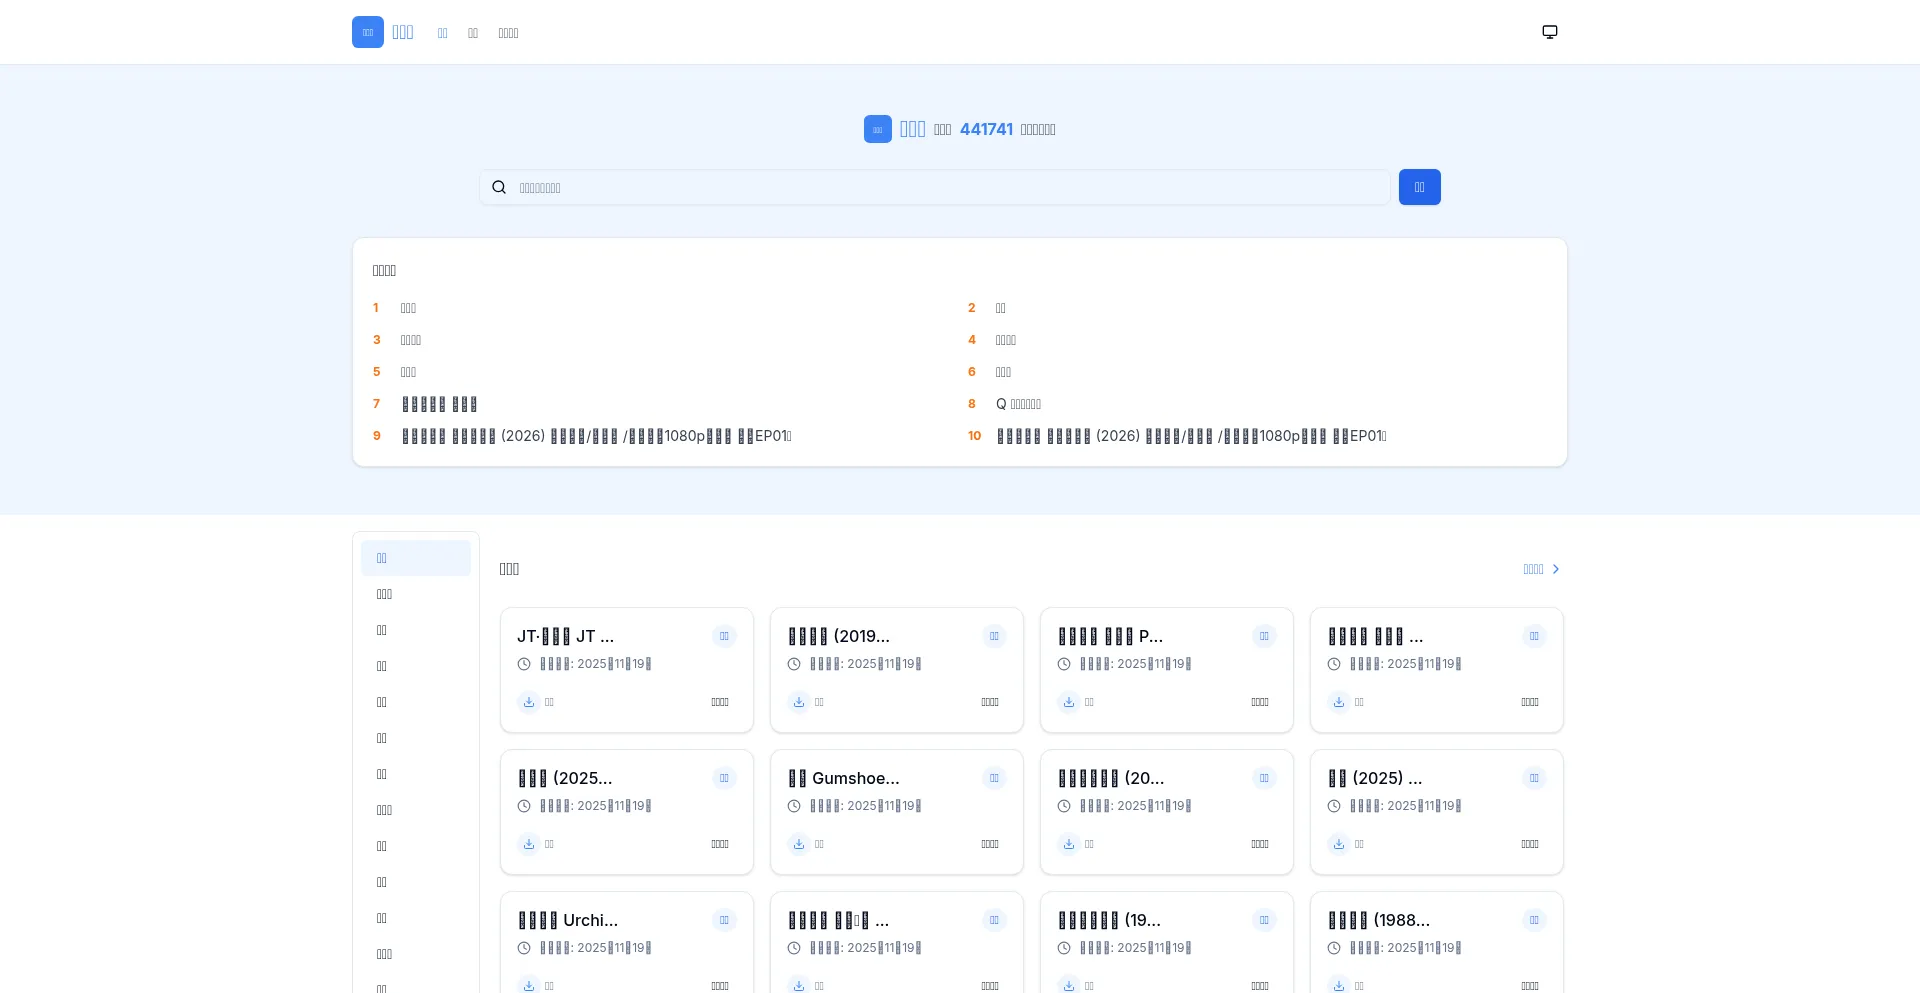Viewport: 1920px width, 993px height.
Task: Click the clock icon on the (2019 card
Action: coord(794,664)
